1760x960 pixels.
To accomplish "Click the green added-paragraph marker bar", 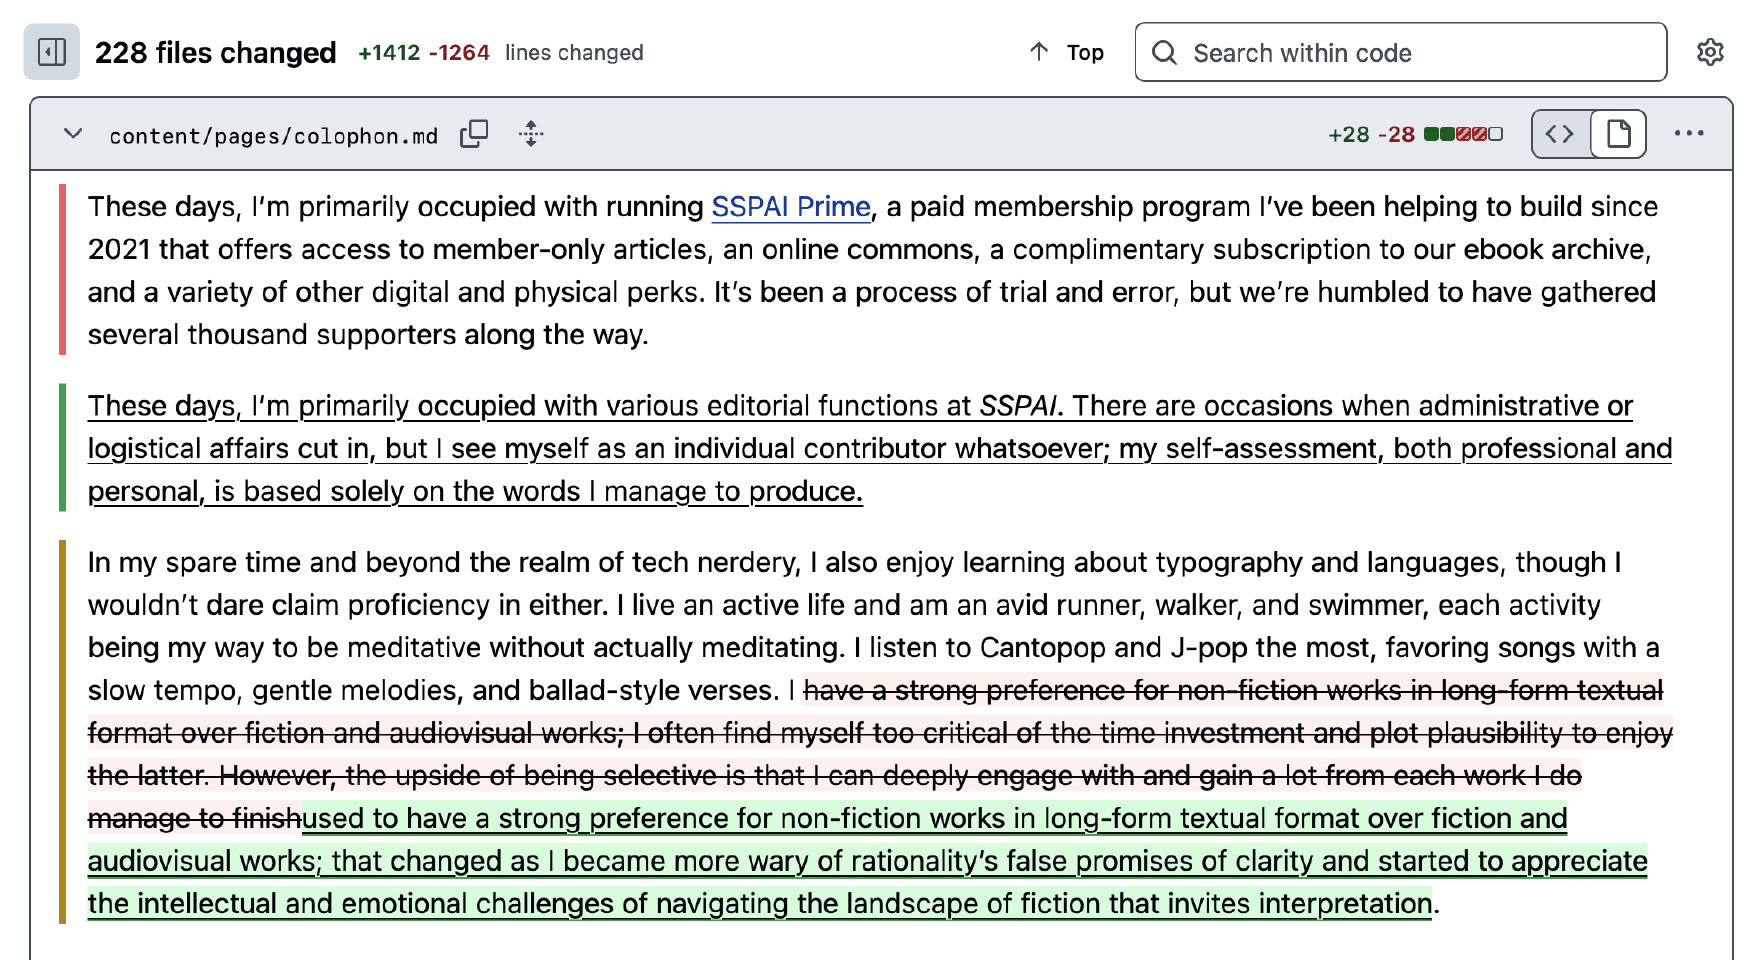I will [x=63, y=448].
